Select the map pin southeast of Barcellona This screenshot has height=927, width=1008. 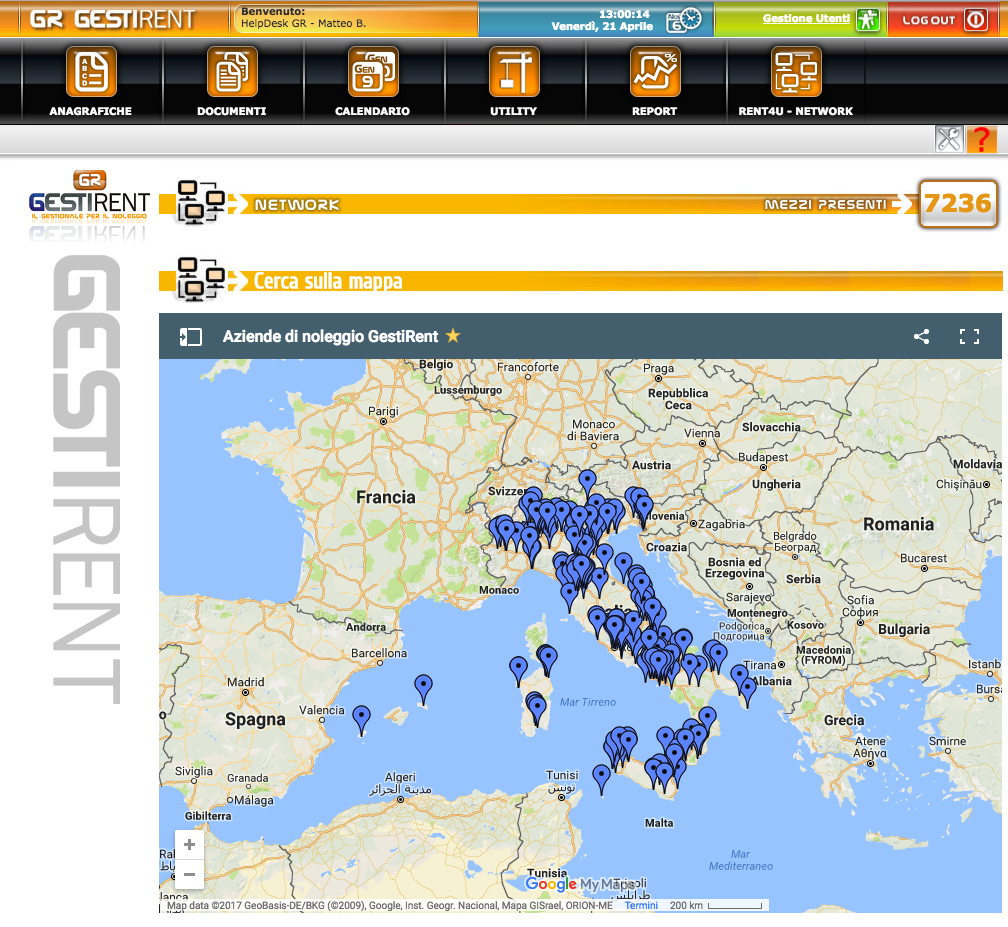point(423,689)
